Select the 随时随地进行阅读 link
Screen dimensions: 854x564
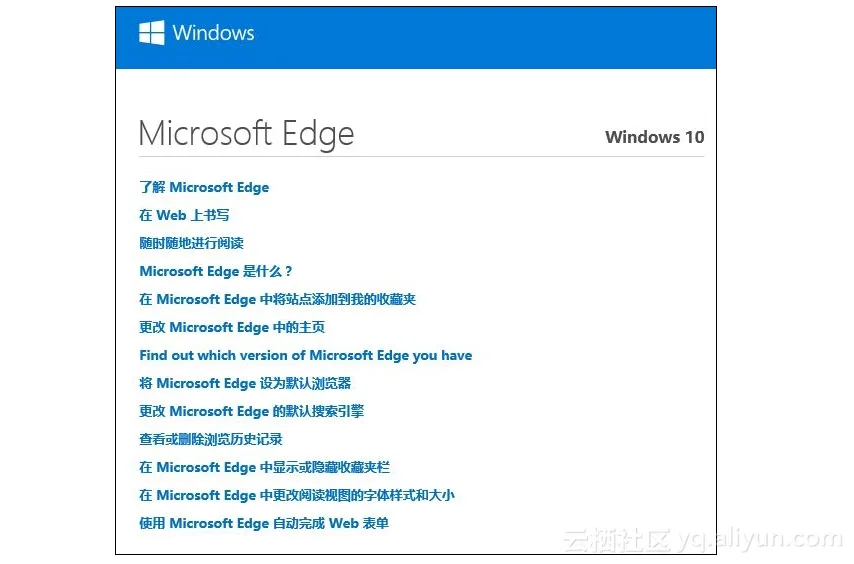[191, 243]
